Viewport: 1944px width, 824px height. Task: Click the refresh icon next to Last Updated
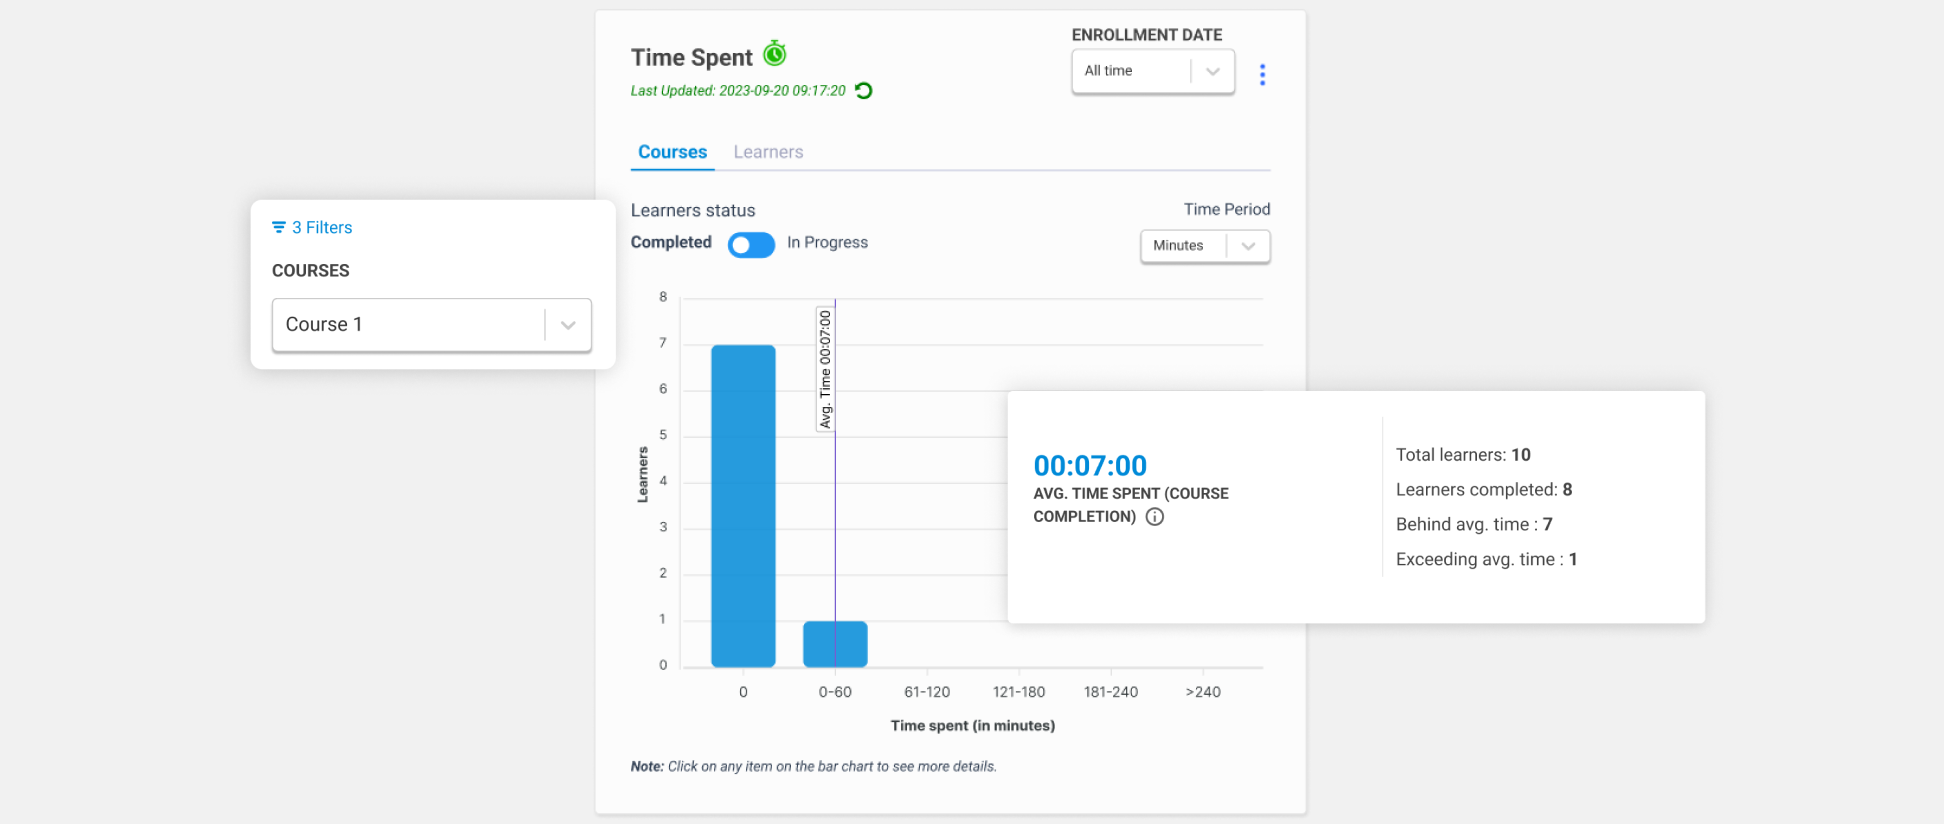click(x=864, y=91)
